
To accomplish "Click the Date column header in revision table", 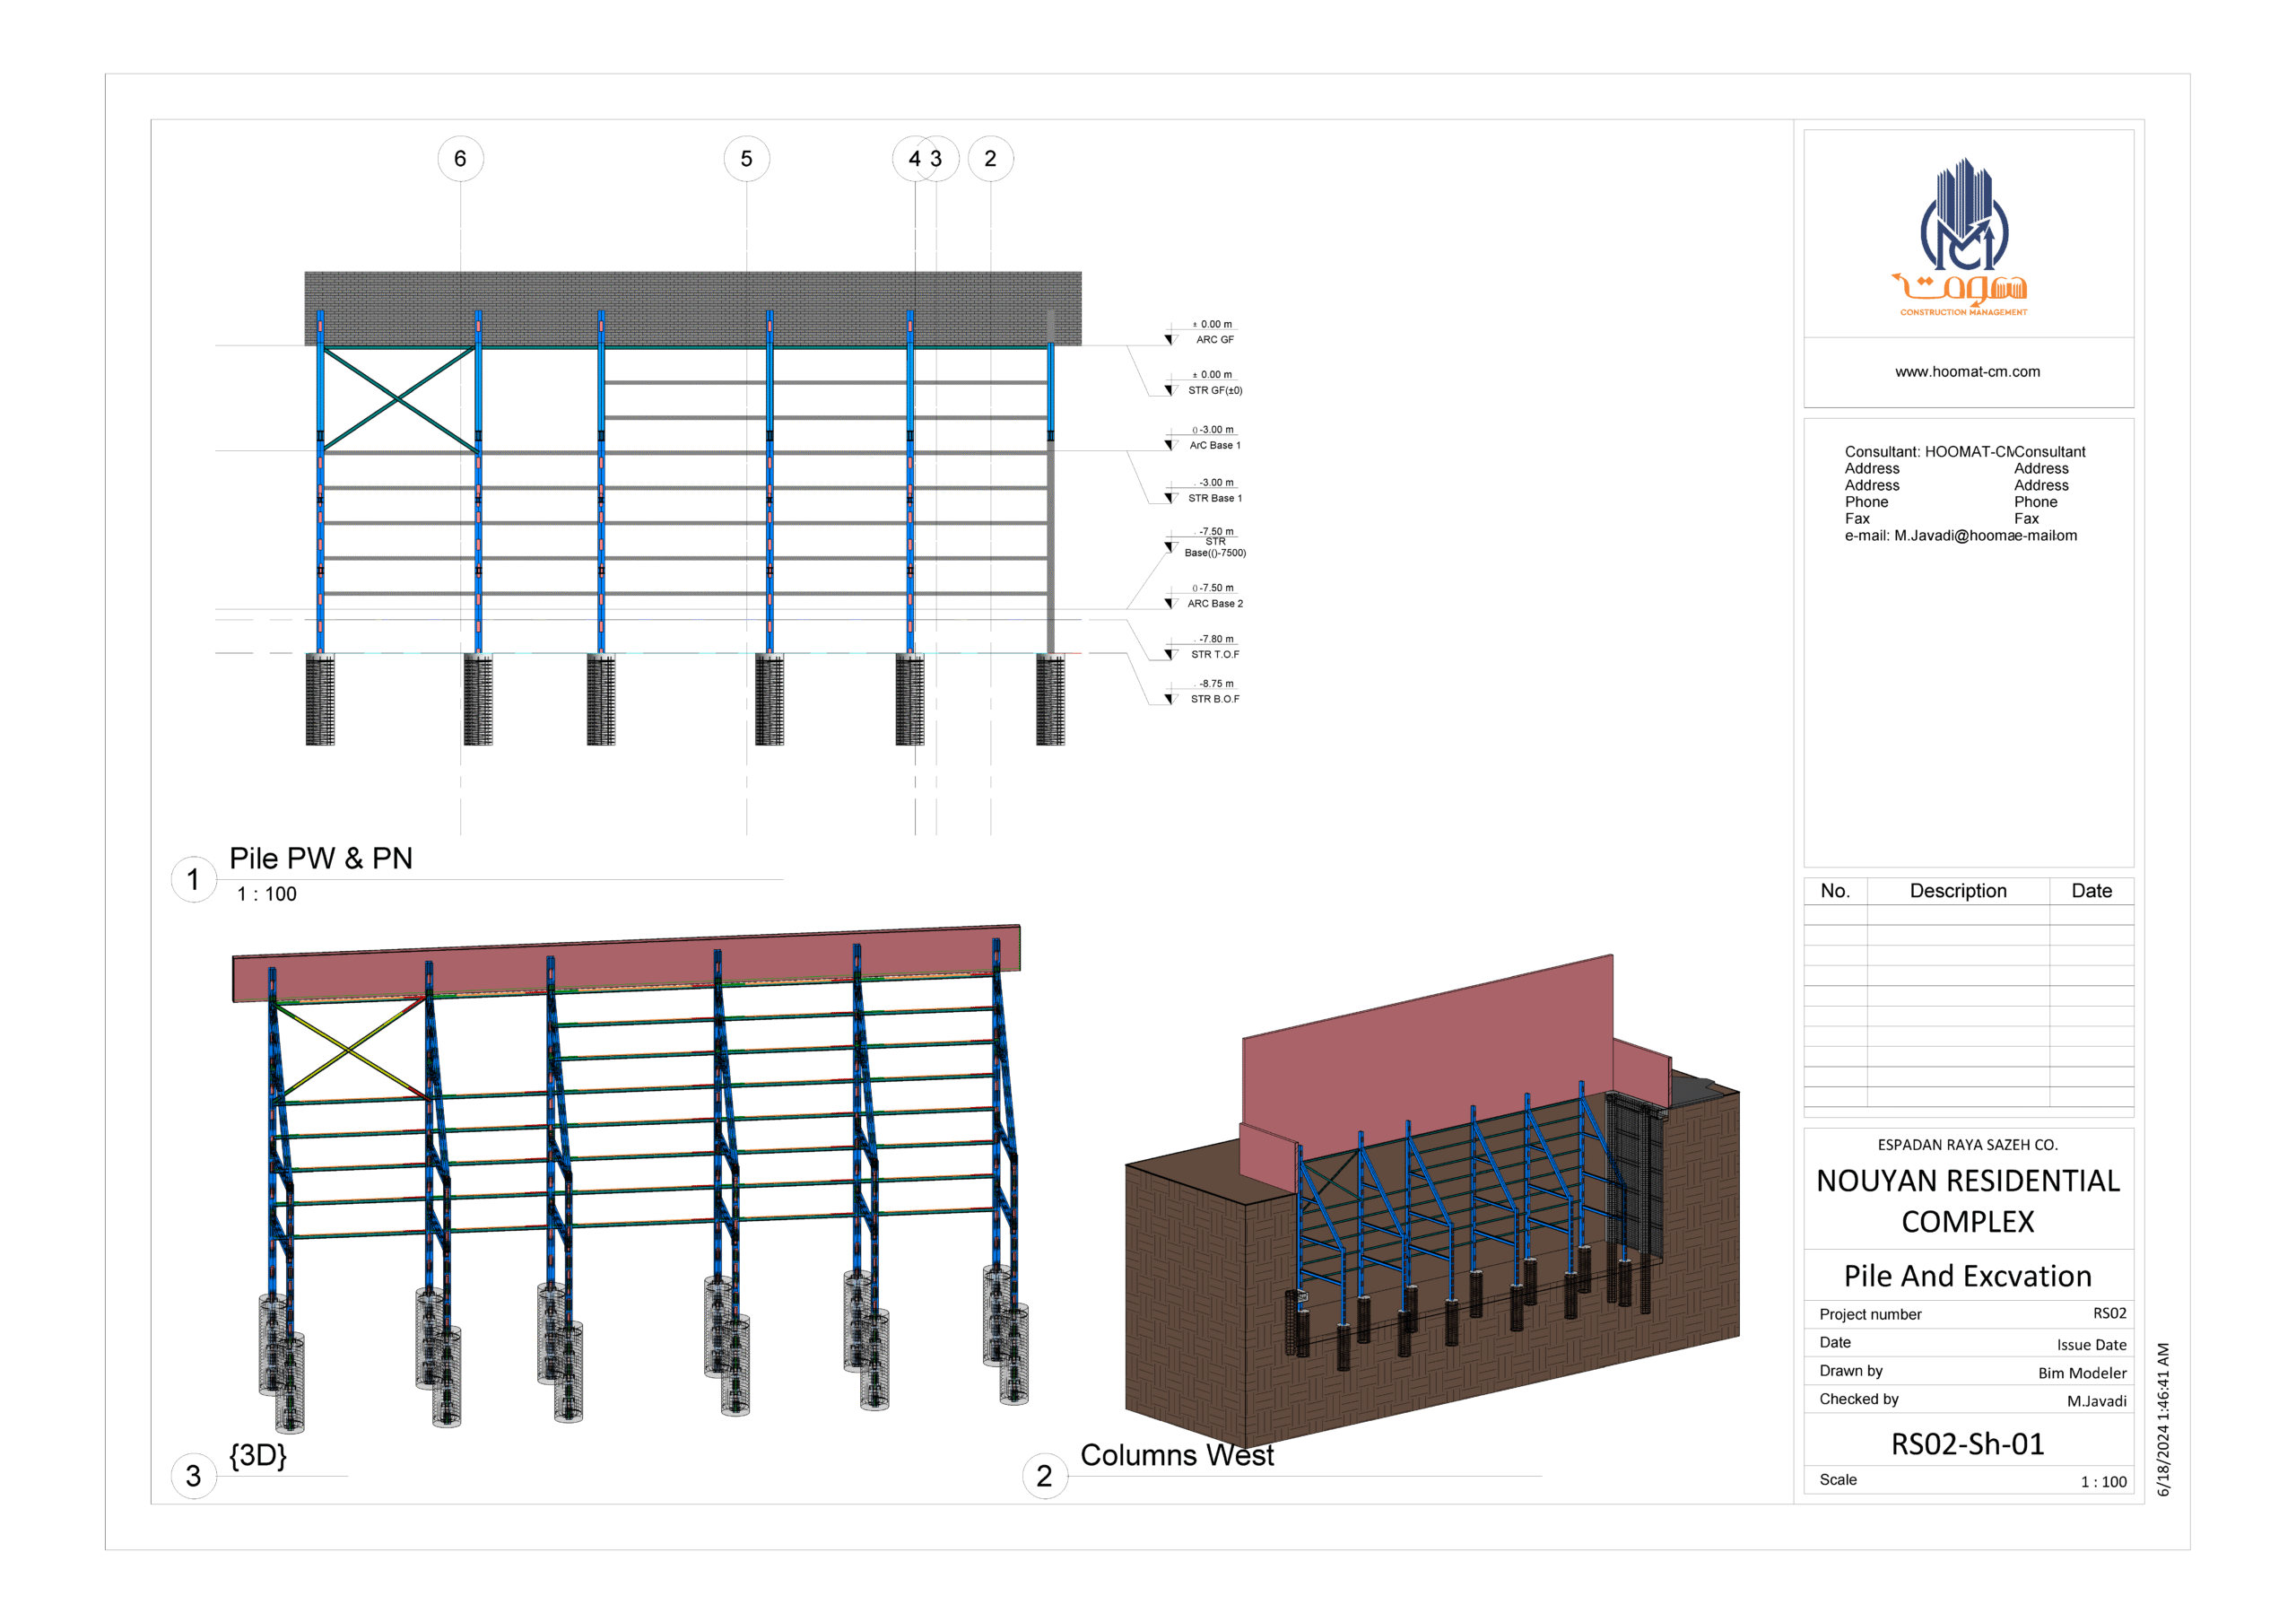I will [2091, 891].
